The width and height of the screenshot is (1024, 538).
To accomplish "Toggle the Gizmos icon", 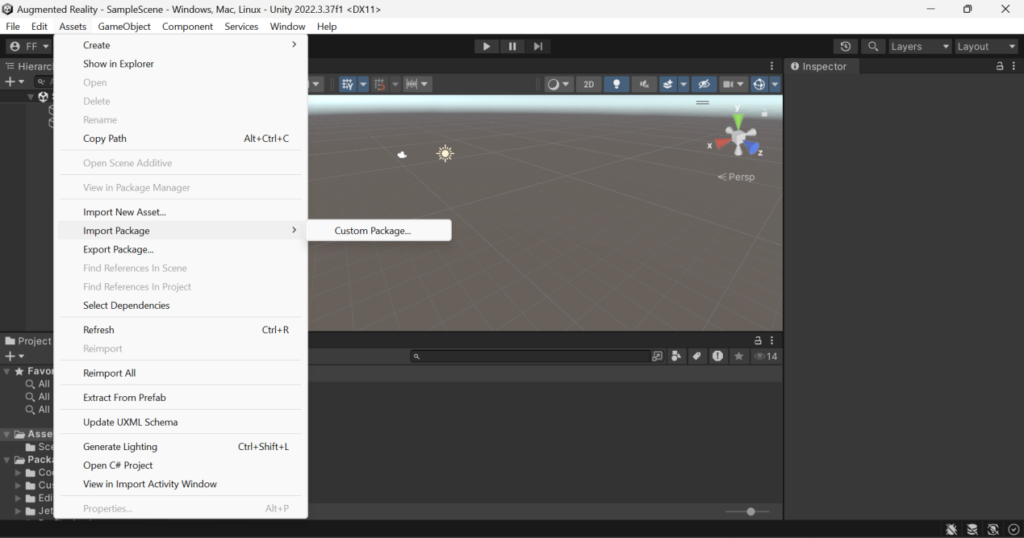I will tap(759, 84).
